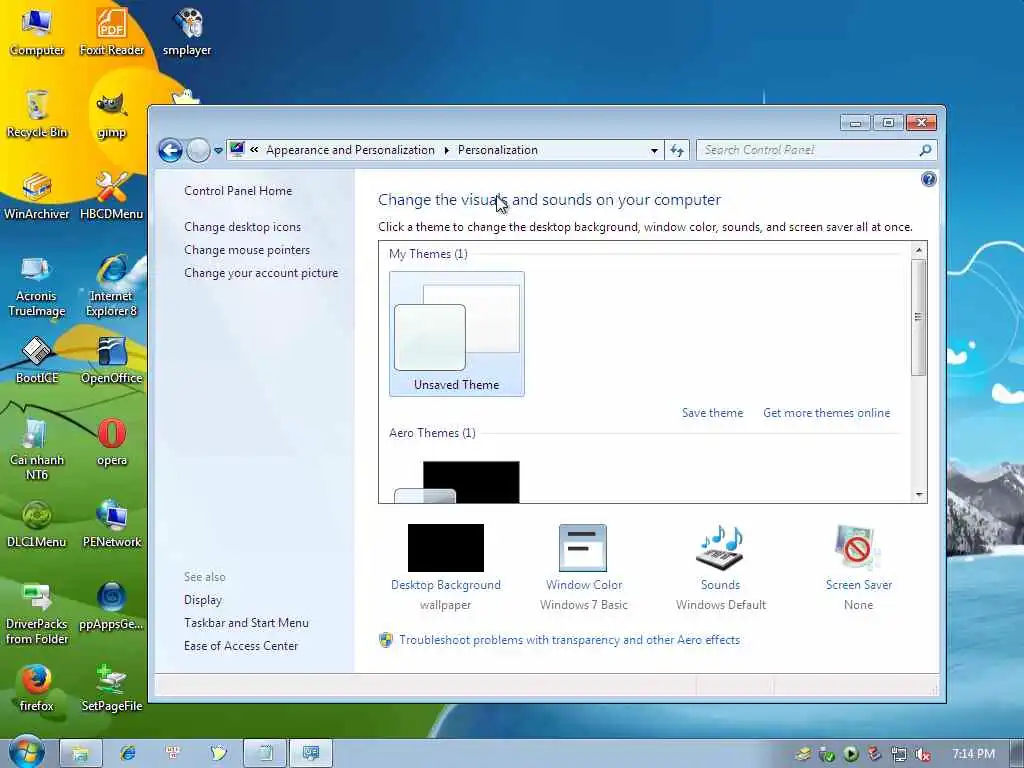Select the BootICE desktop icon

click(x=37, y=360)
